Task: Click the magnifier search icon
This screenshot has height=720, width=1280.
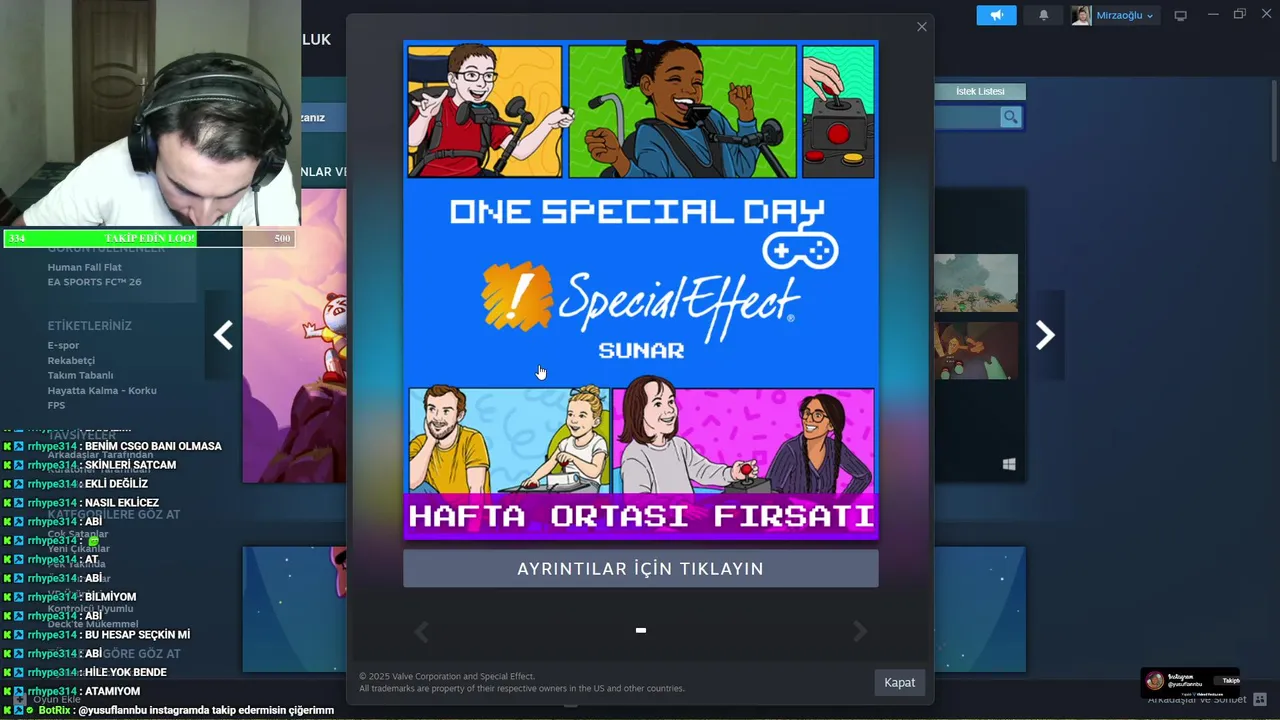Action: 1010,118
